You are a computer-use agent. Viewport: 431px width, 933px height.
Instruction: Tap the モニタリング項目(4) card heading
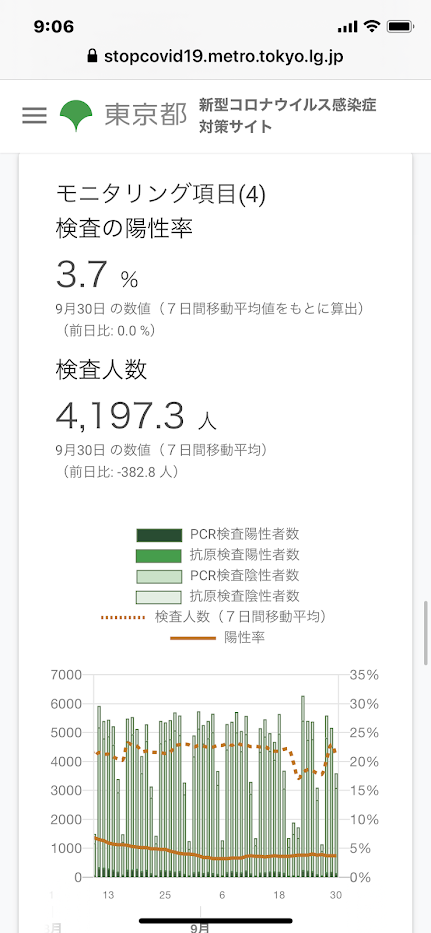[x=161, y=193]
